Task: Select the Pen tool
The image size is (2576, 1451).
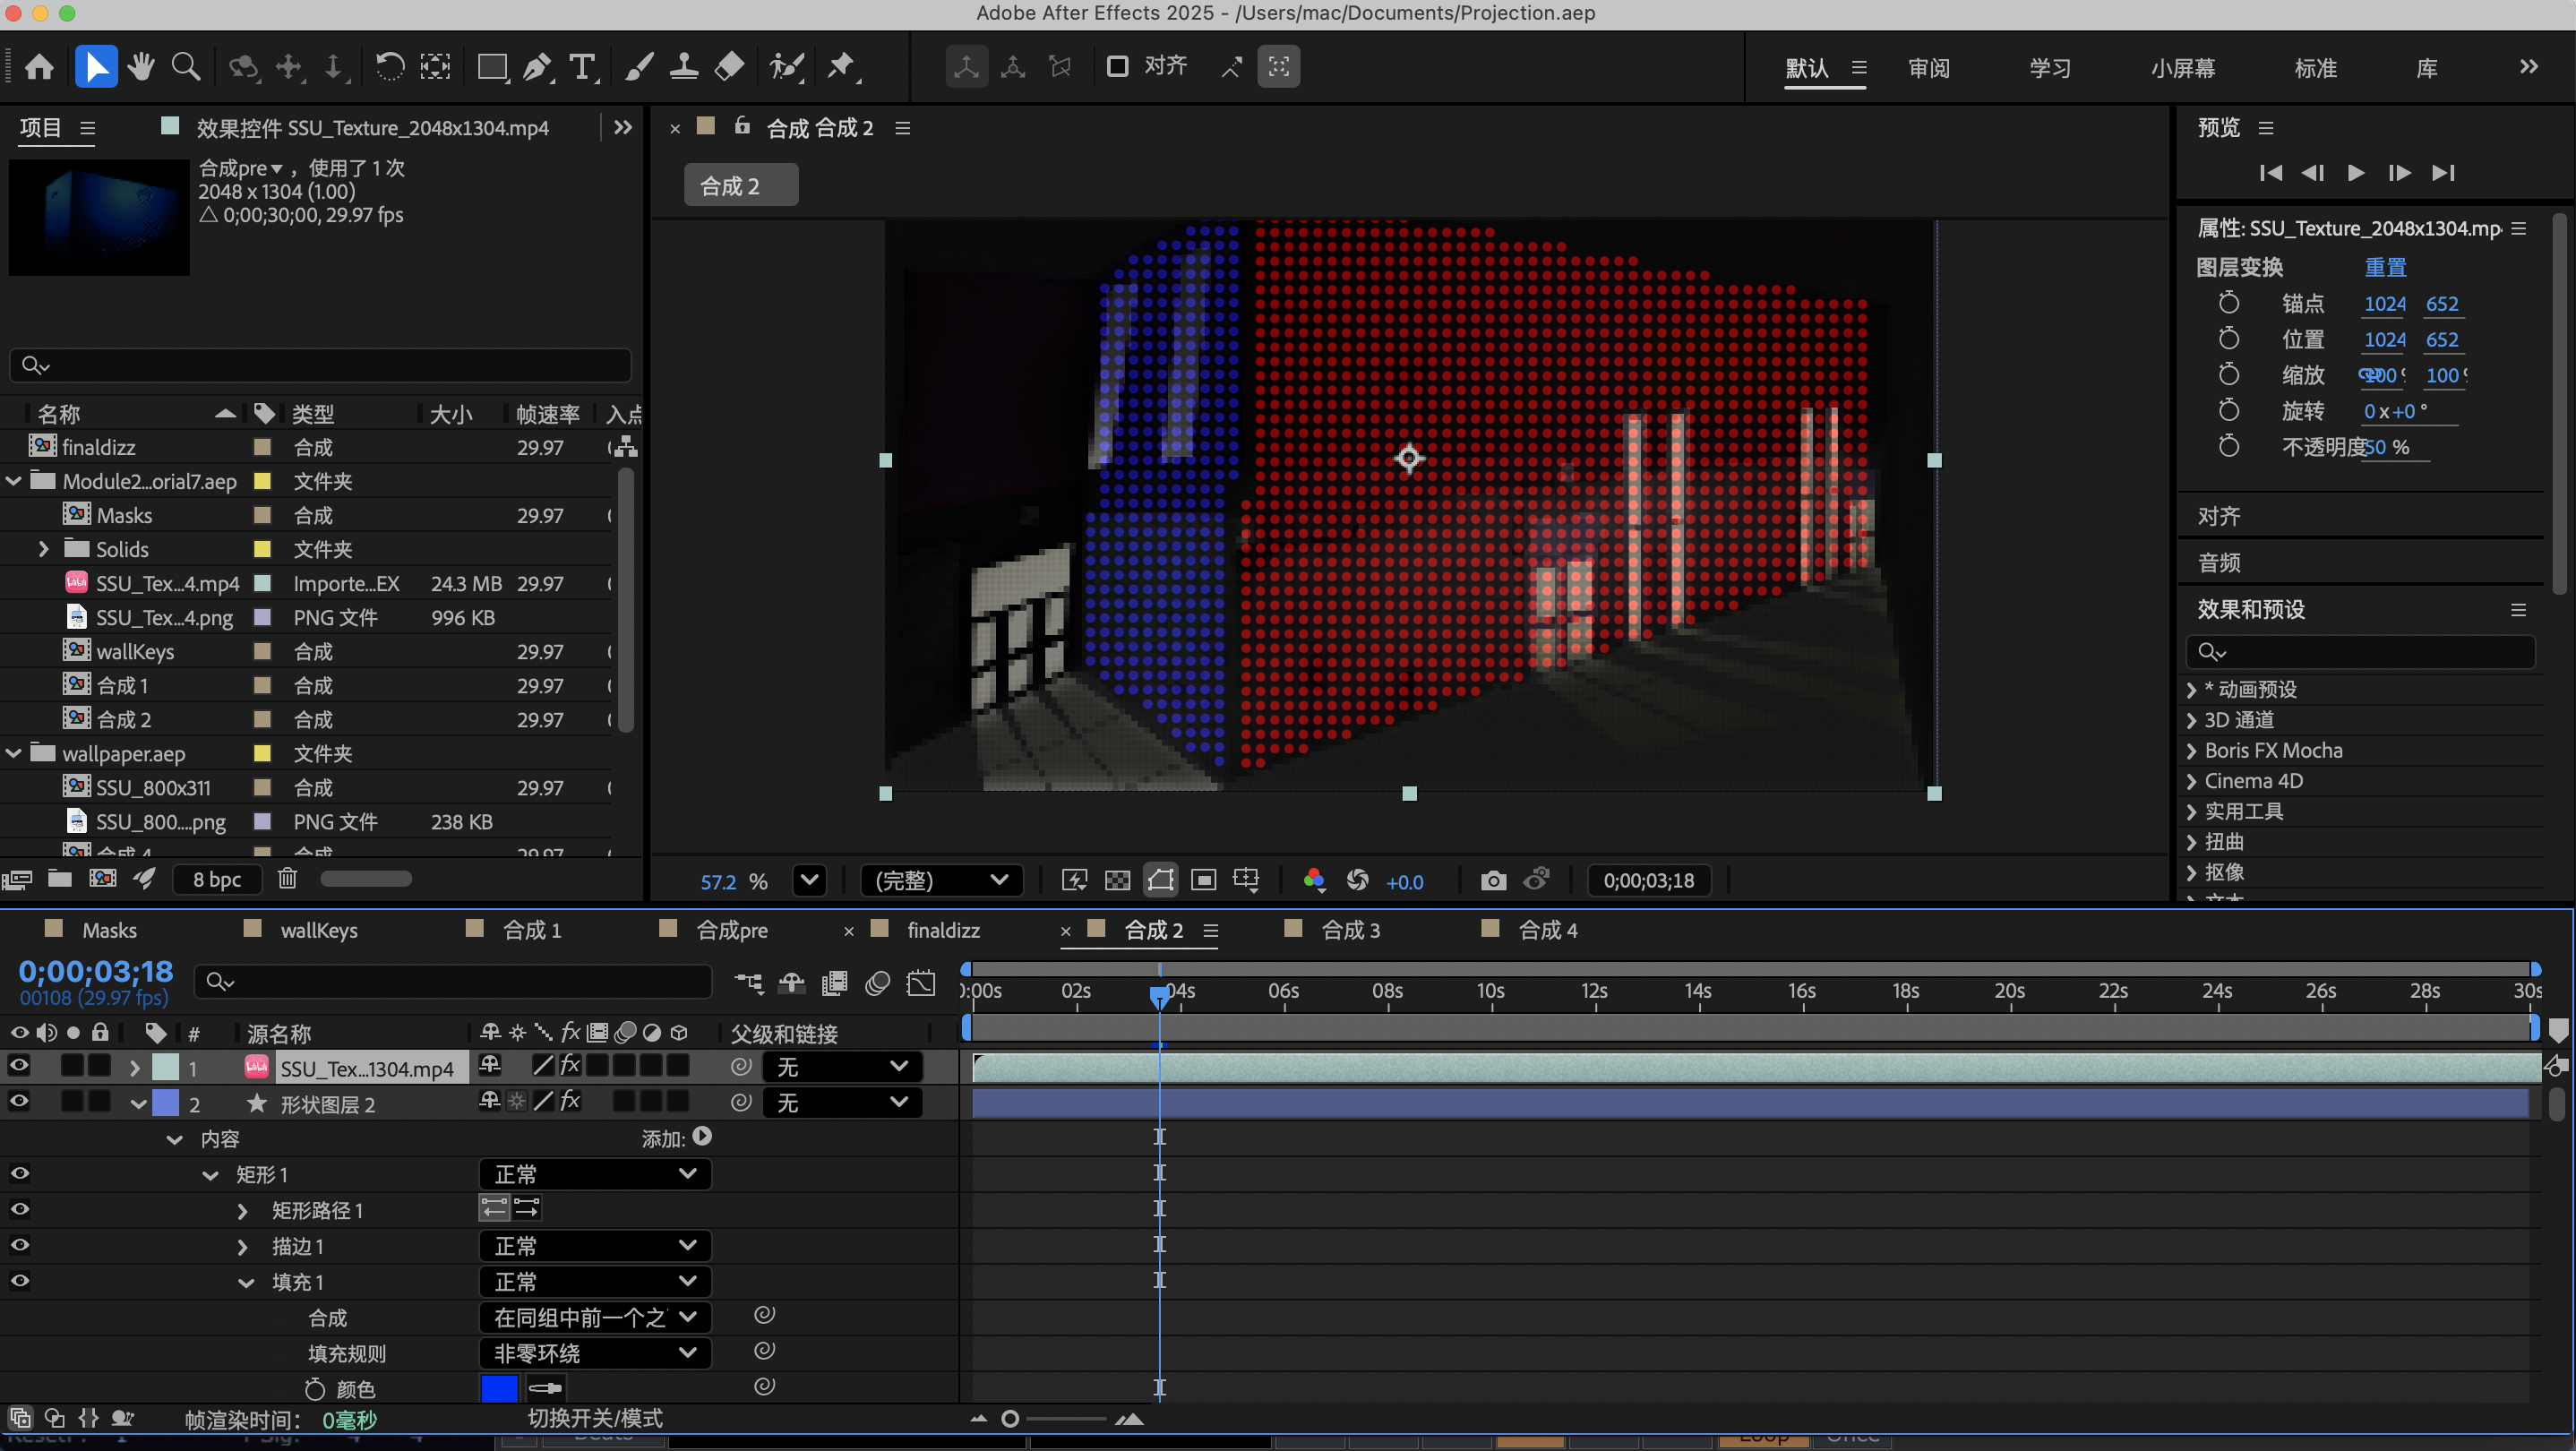Action: click(x=537, y=67)
